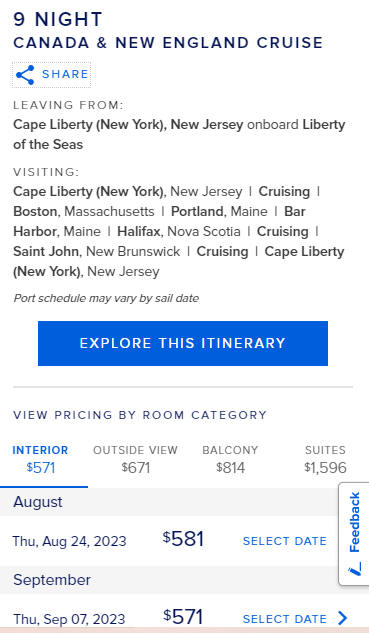Show Suites pricing tab

pyautogui.click(x=325, y=459)
